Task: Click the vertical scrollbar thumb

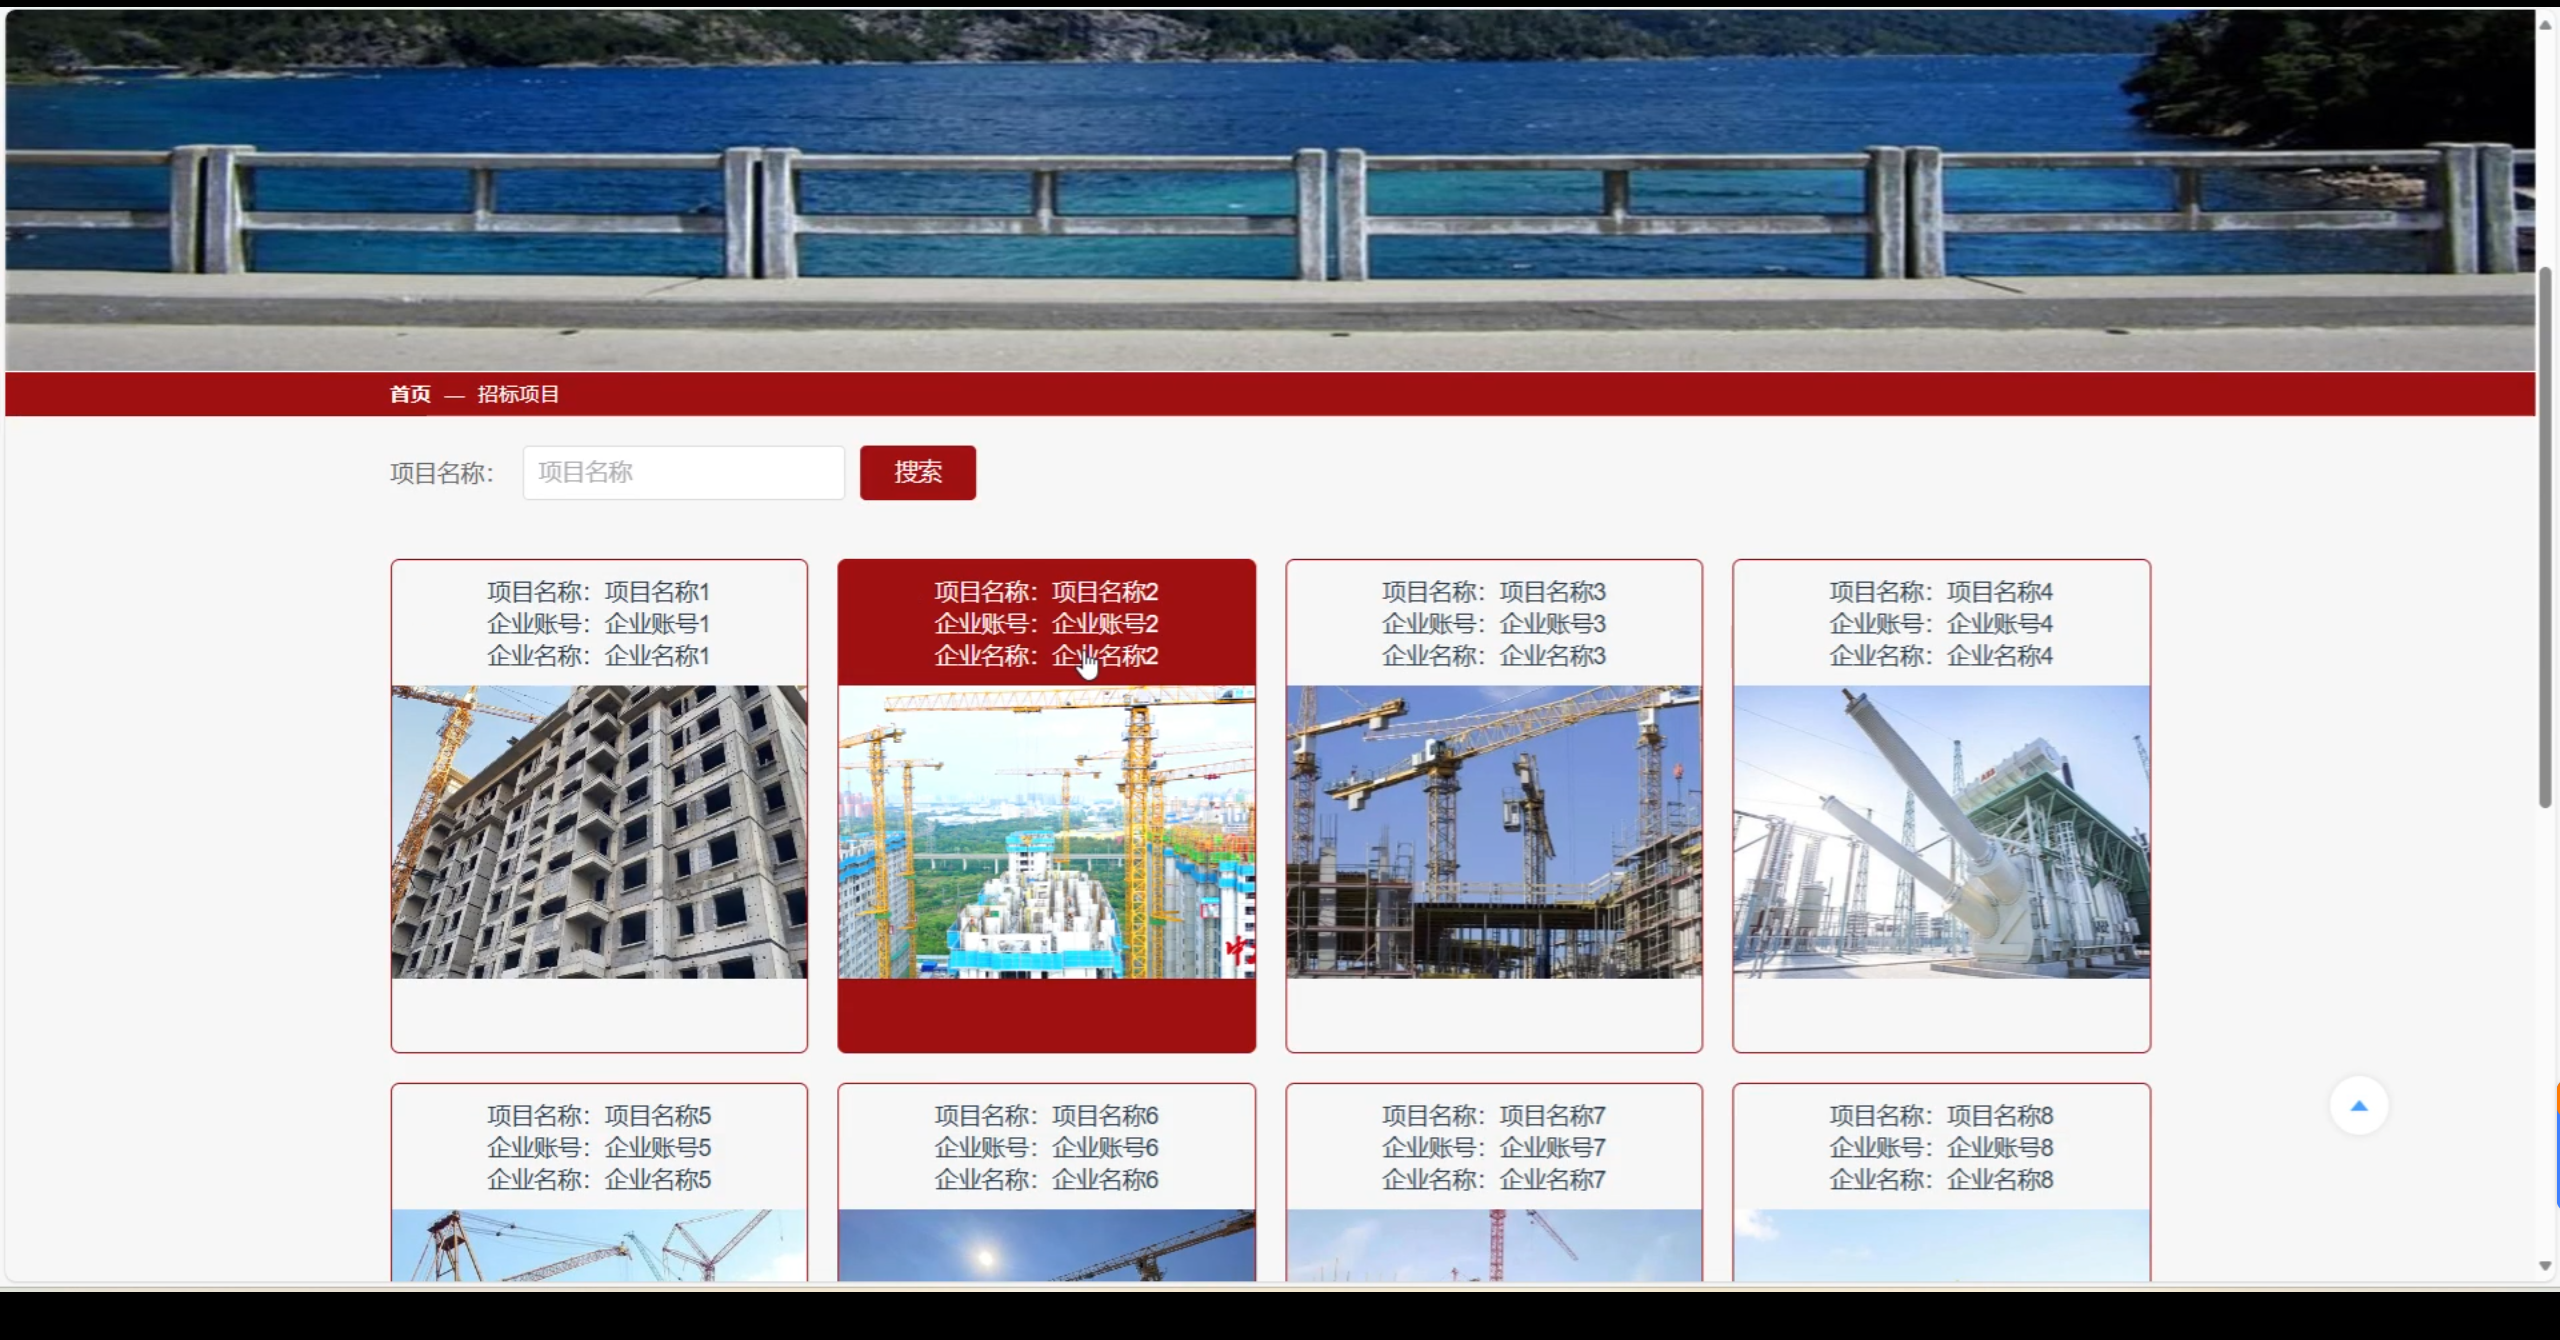Action: coord(2545,535)
